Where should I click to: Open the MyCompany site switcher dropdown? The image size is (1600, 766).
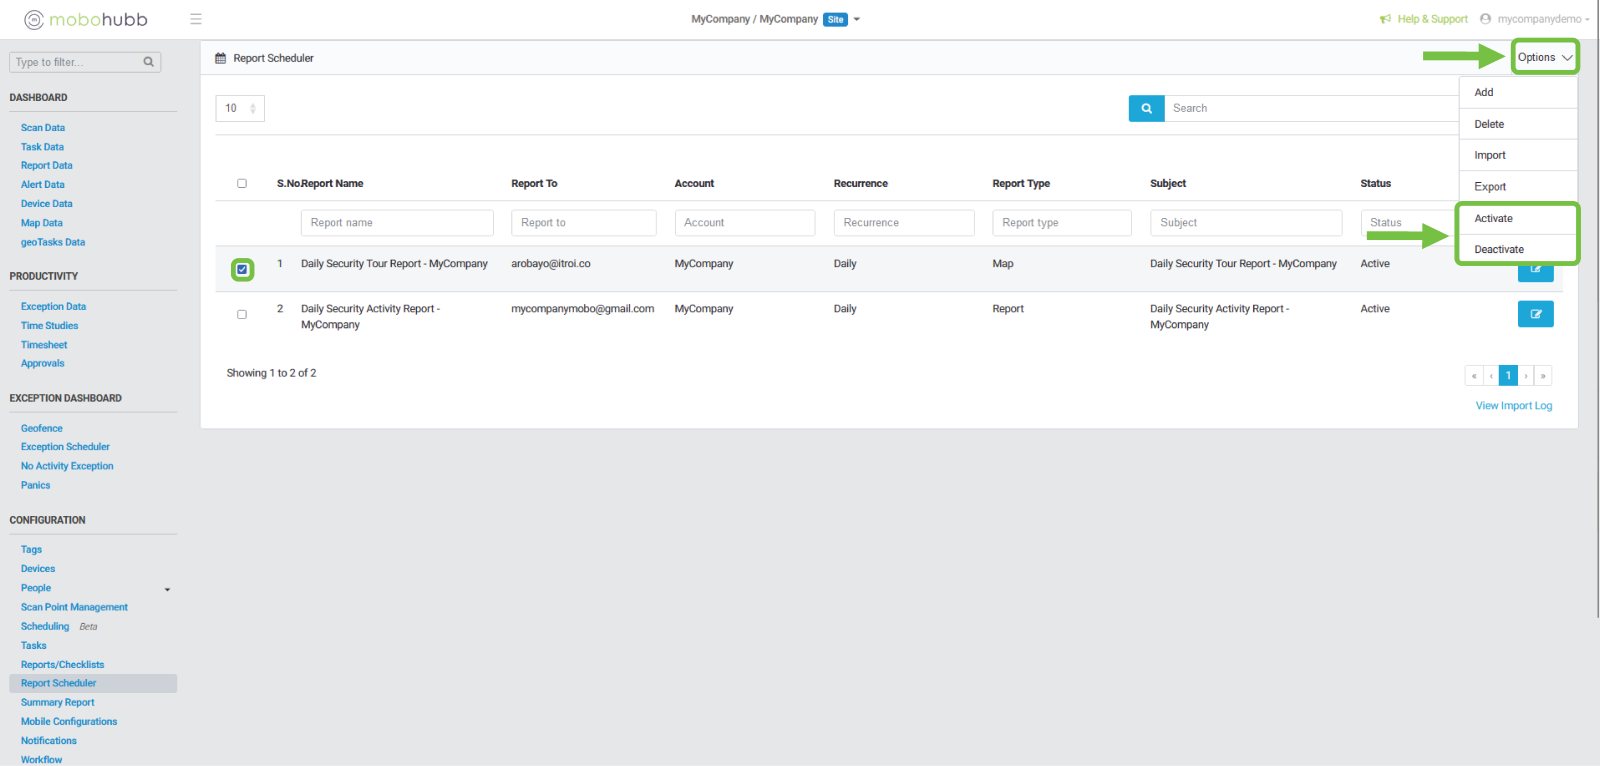(x=857, y=19)
